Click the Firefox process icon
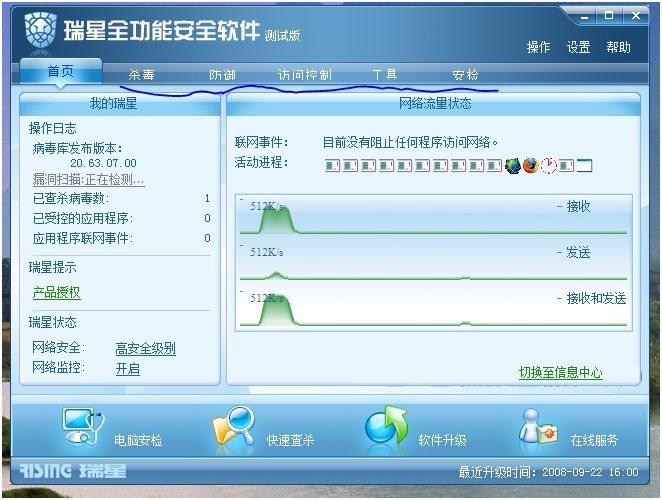Screen dimensions: 662x500 [x=531, y=166]
